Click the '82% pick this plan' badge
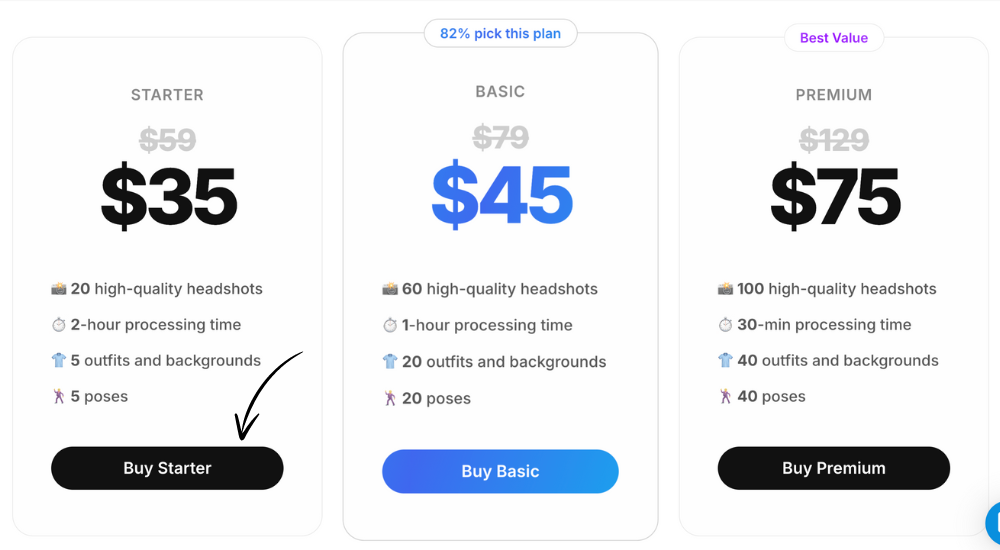 pos(501,33)
